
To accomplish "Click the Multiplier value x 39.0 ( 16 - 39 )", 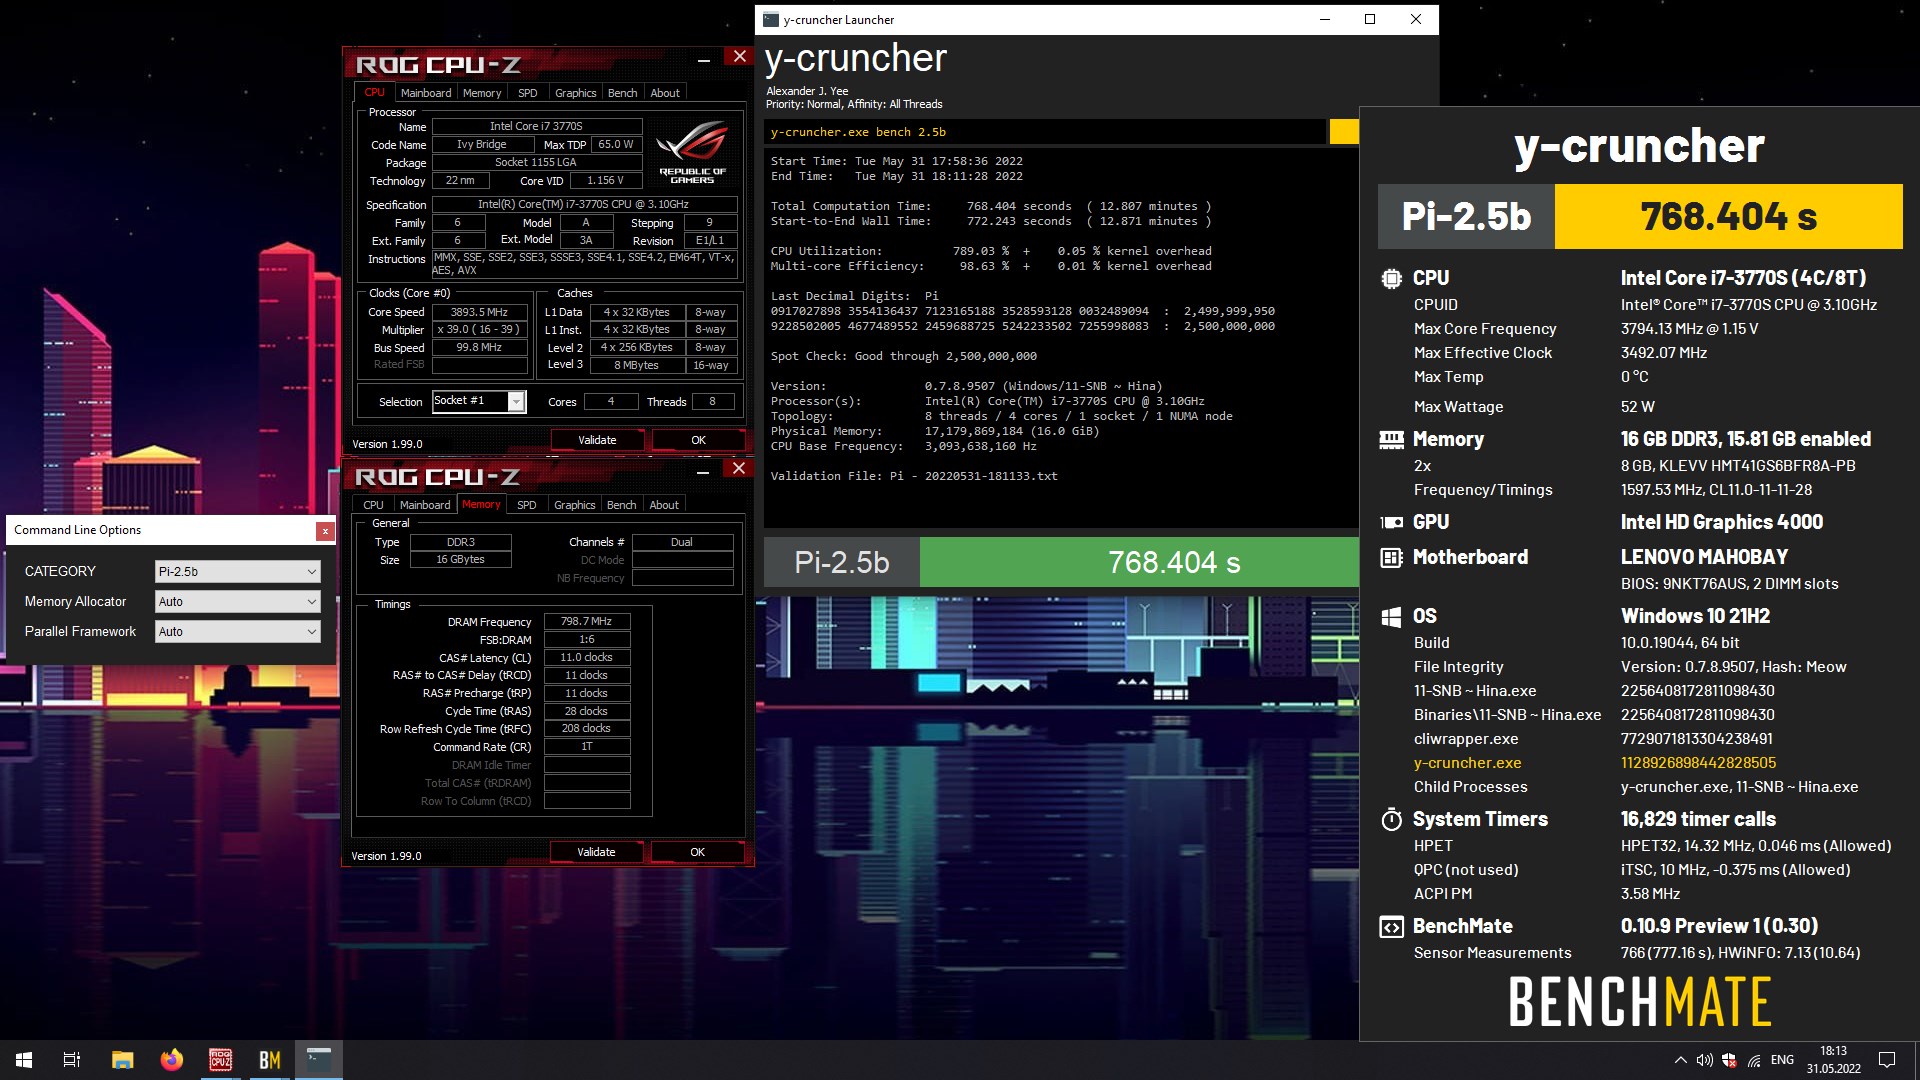I will [479, 329].
